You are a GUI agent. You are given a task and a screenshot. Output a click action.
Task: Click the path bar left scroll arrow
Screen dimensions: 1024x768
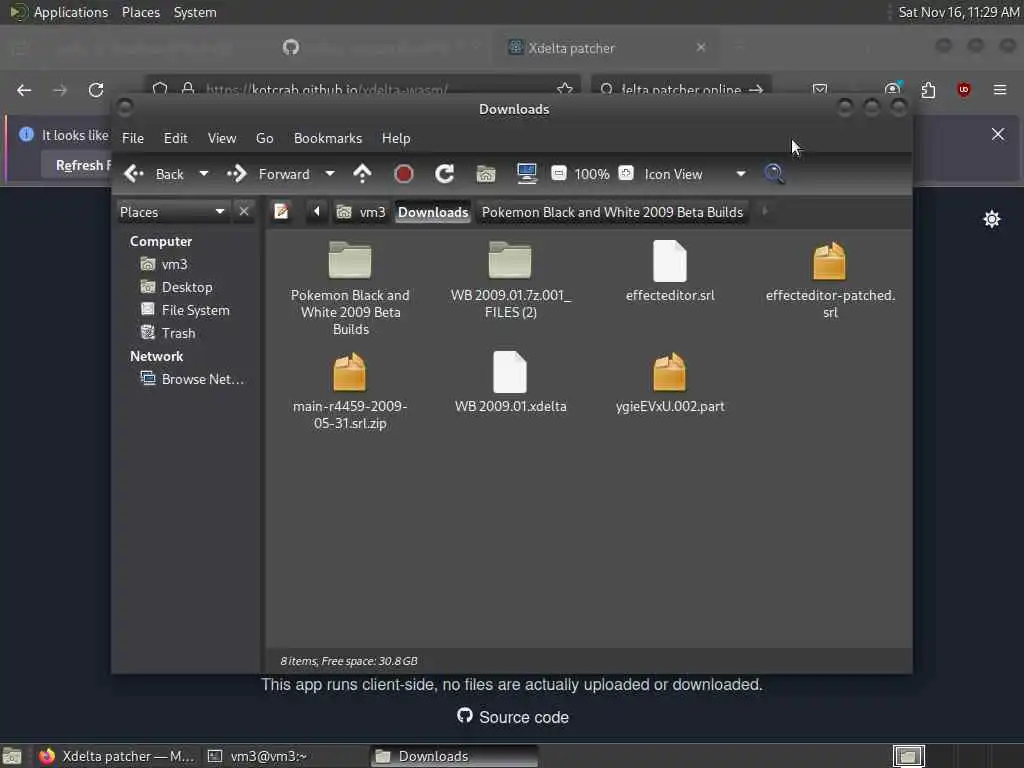317,212
